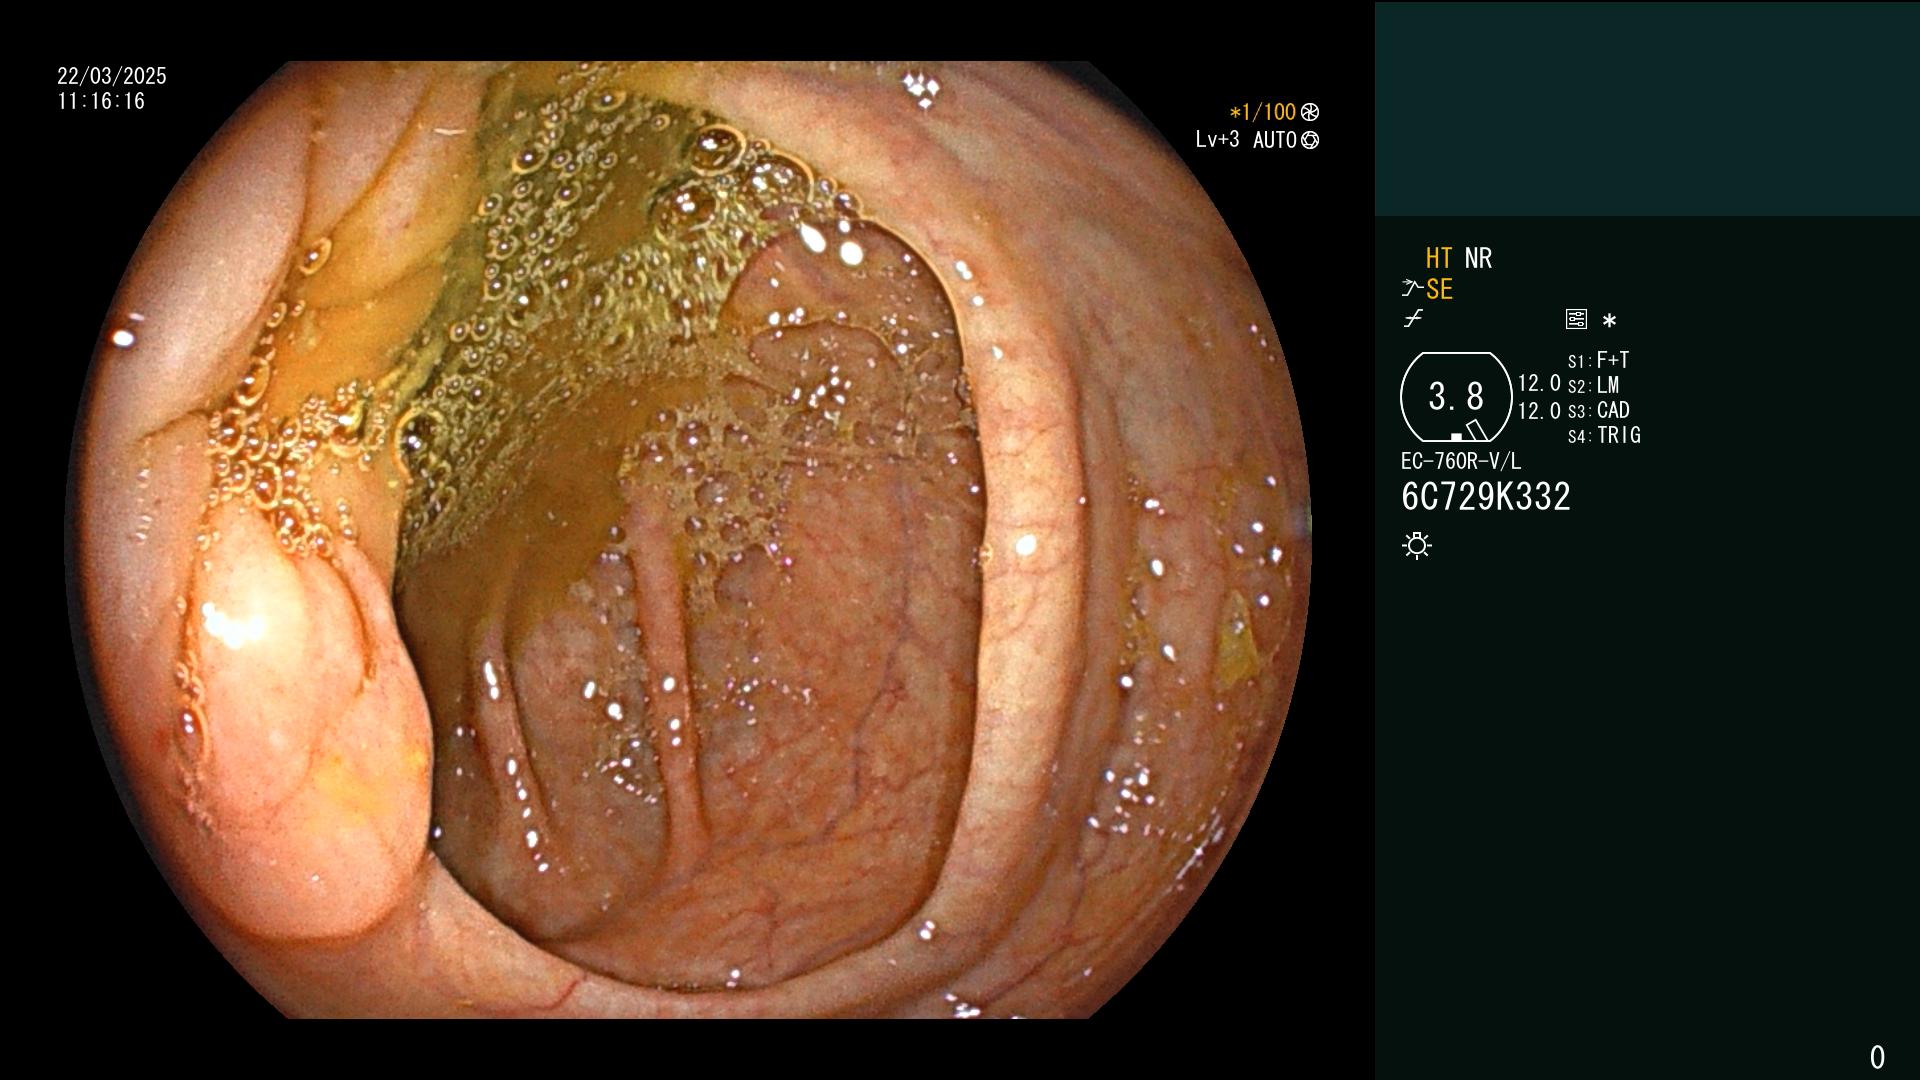Click the shutter speed icon beside 1/100
Viewport: 1920px width, 1080px height.
click(x=1310, y=113)
